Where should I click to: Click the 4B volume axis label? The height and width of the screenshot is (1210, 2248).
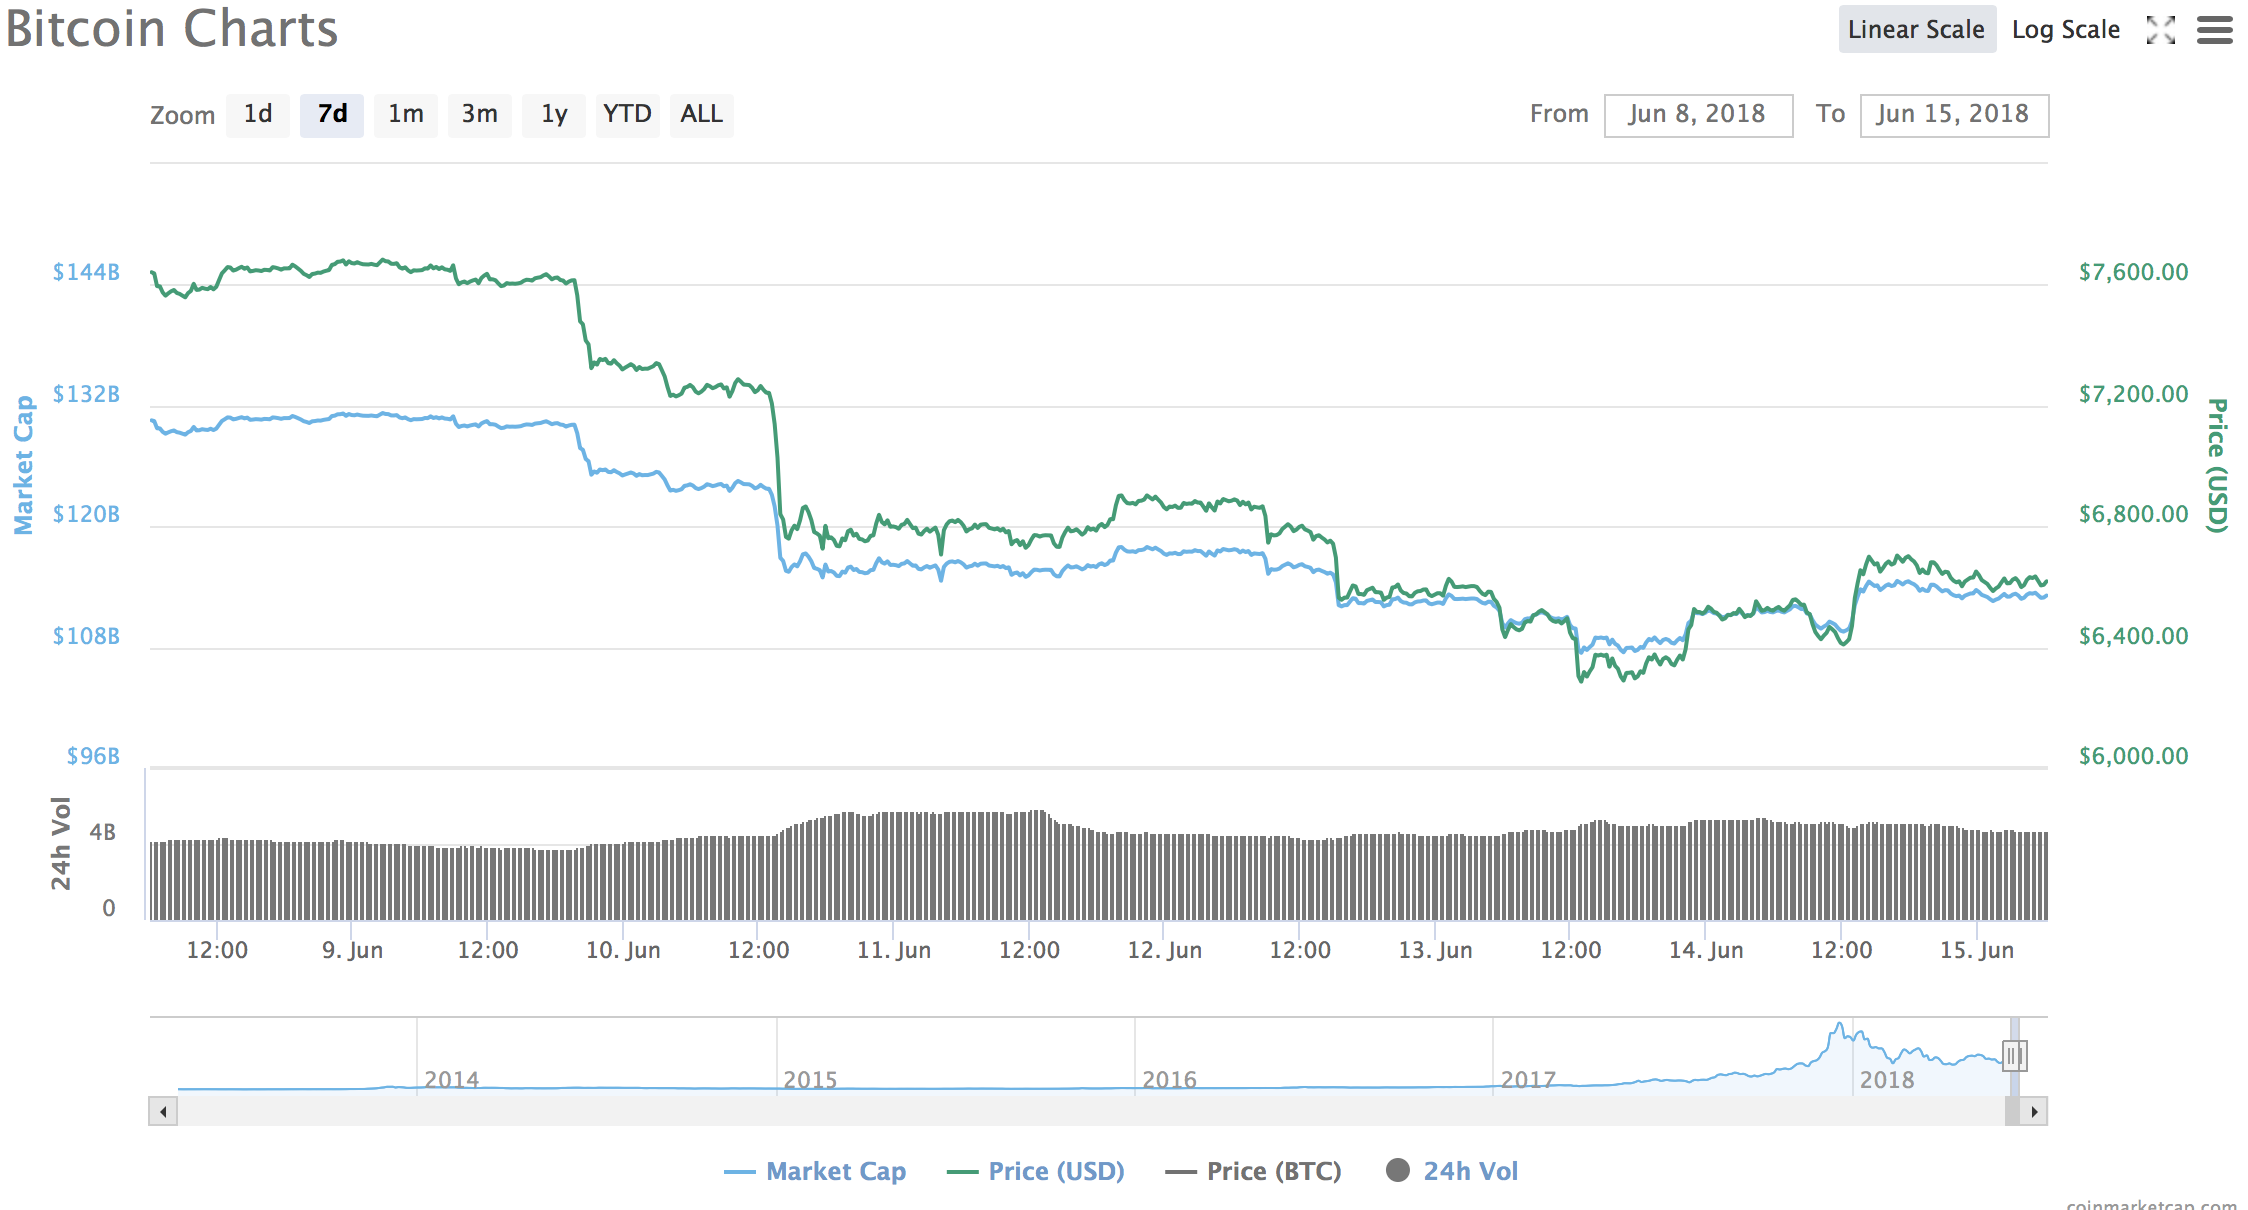point(102,832)
